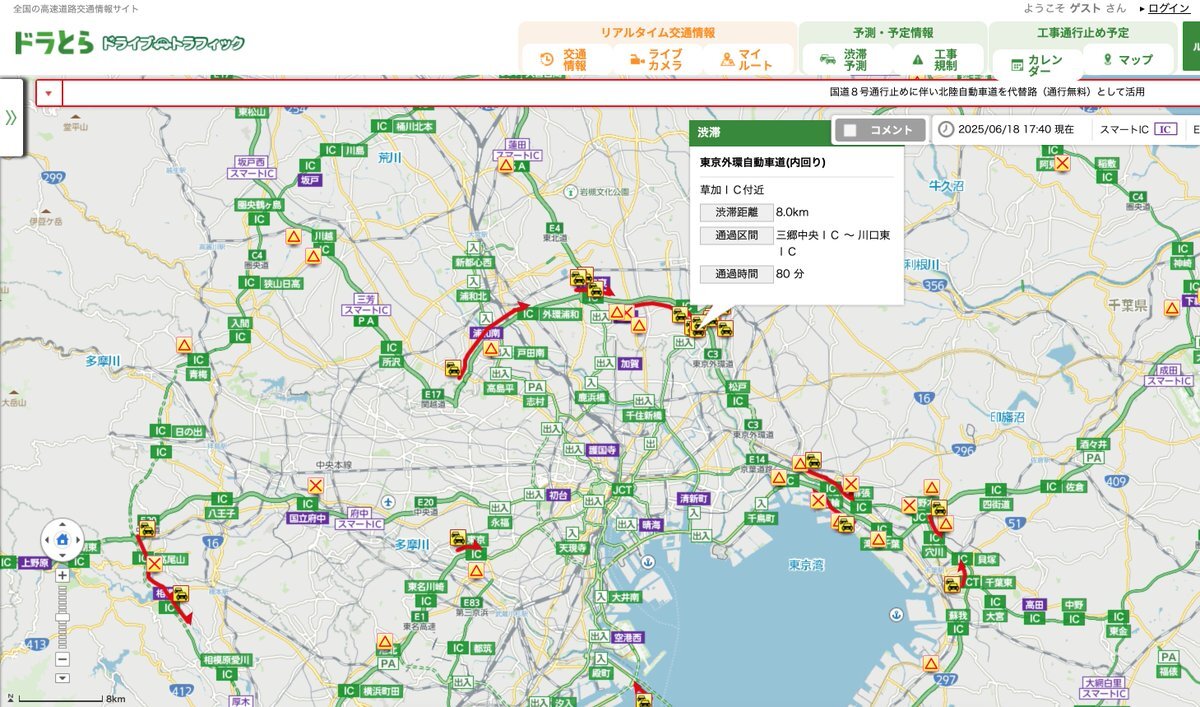Image resolution: width=1200 pixels, height=707 pixels.
Task: Click the closure X above 国立府中
Action: tap(316, 486)
